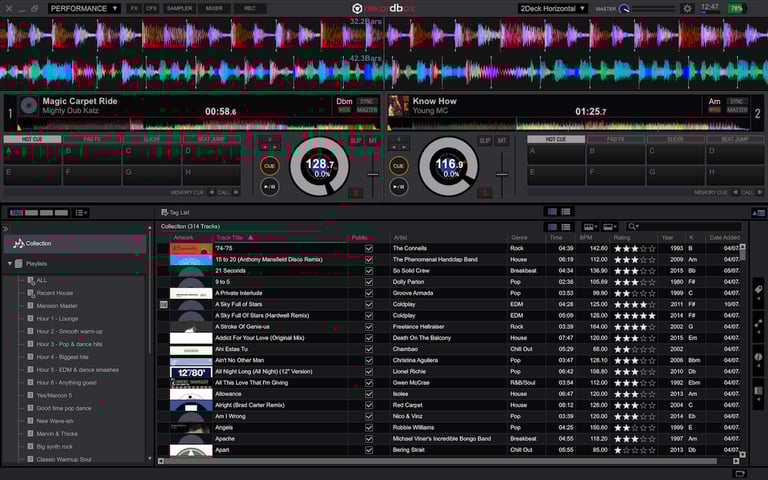
Task: Toggle Public checkbox for Ain't No Other Man
Action: point(369,360)
